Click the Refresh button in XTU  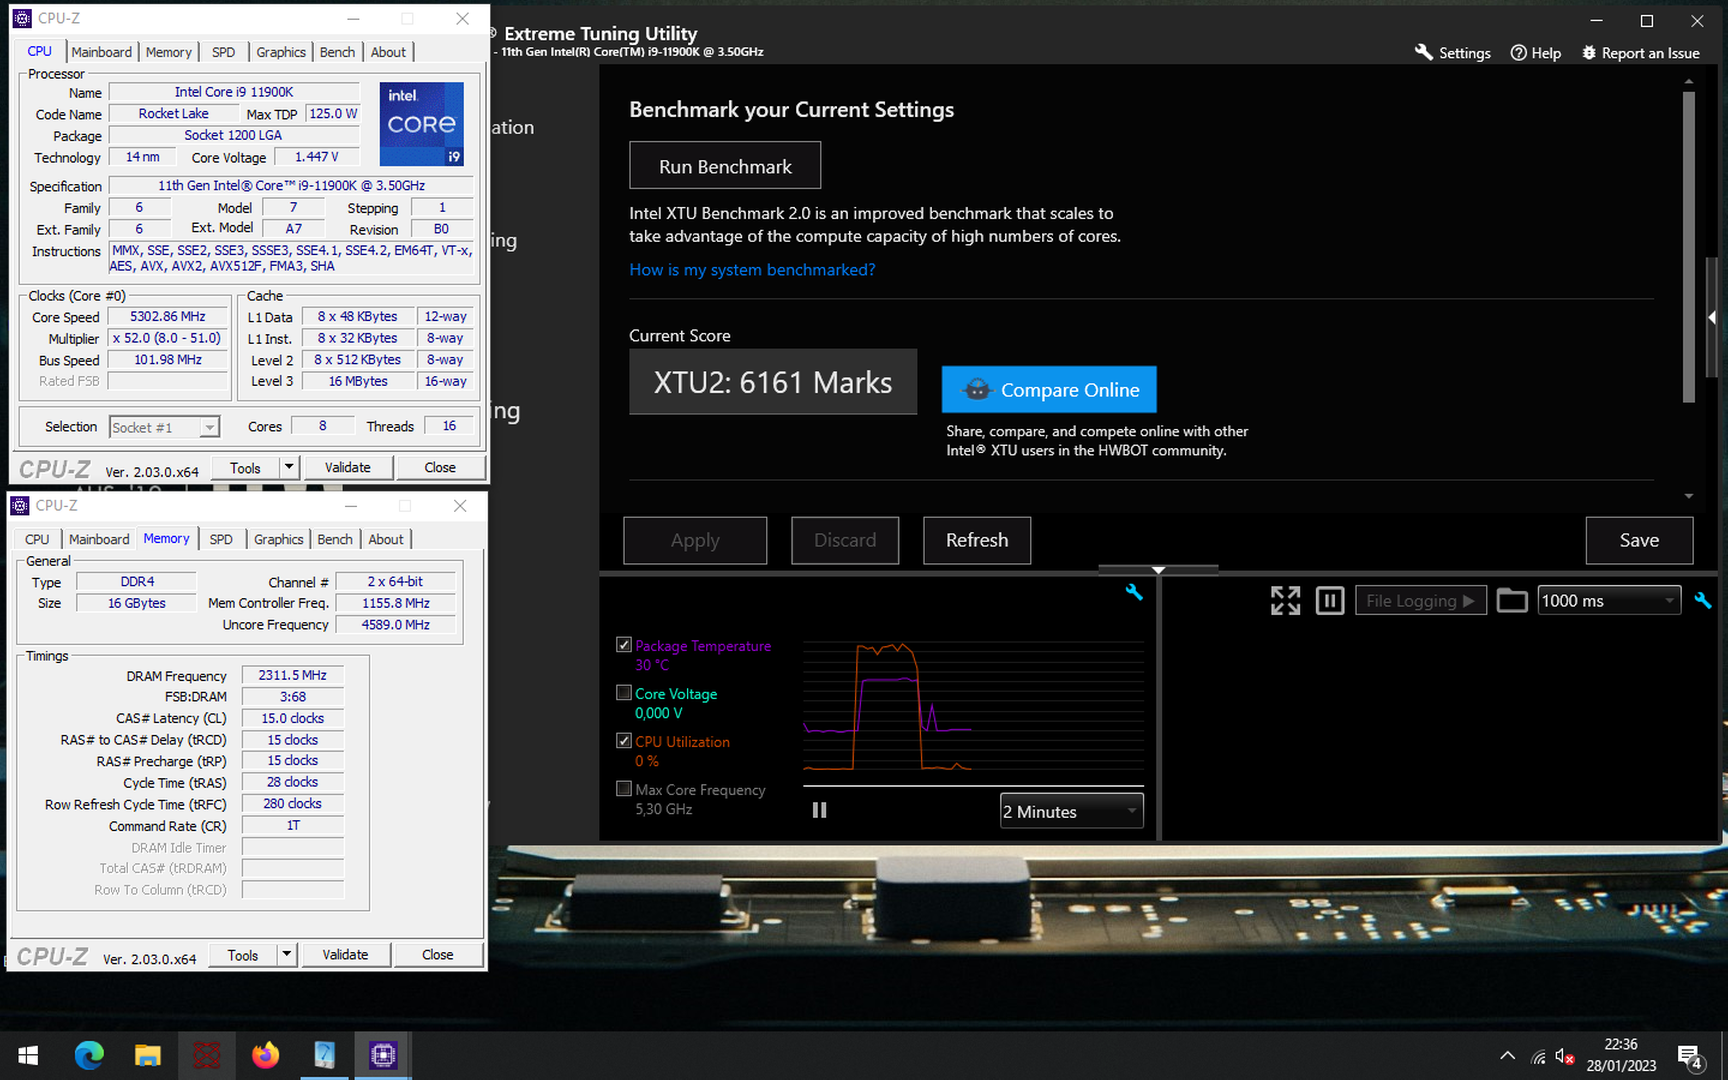click(977, 540)
